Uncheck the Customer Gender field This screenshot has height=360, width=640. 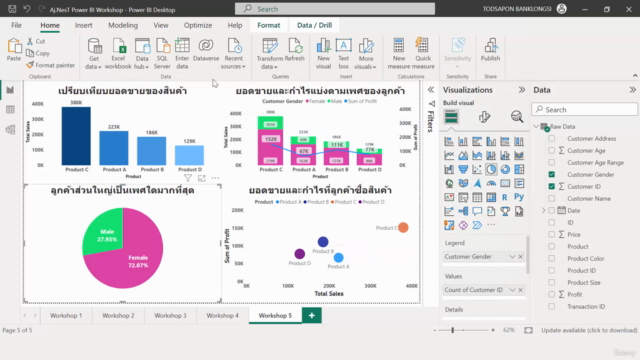click(x=551, y=174)
